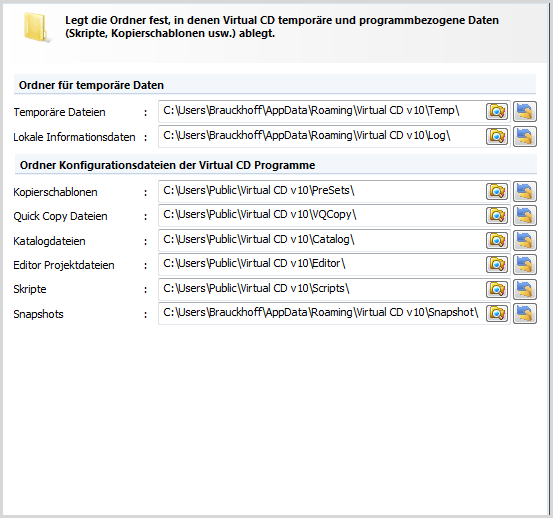Reset Snapshots path to default
The image size is (553, 518).
click(525, 313)
